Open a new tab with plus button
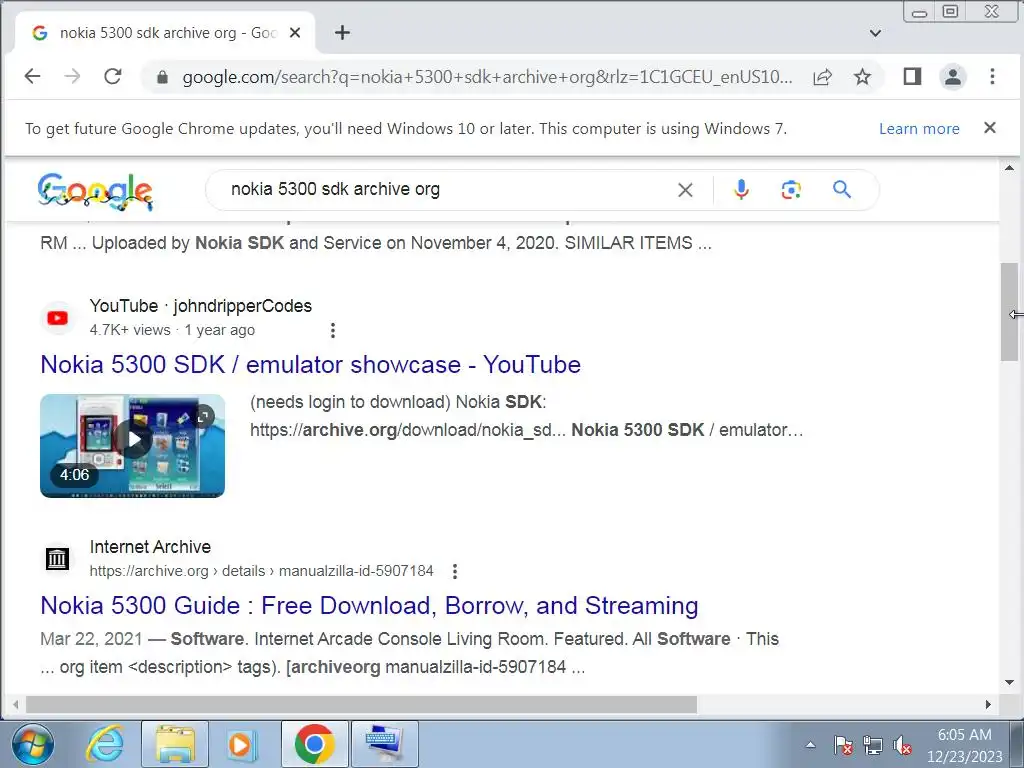The width and height of the screenshot is (1024, 768). point(342,33)
